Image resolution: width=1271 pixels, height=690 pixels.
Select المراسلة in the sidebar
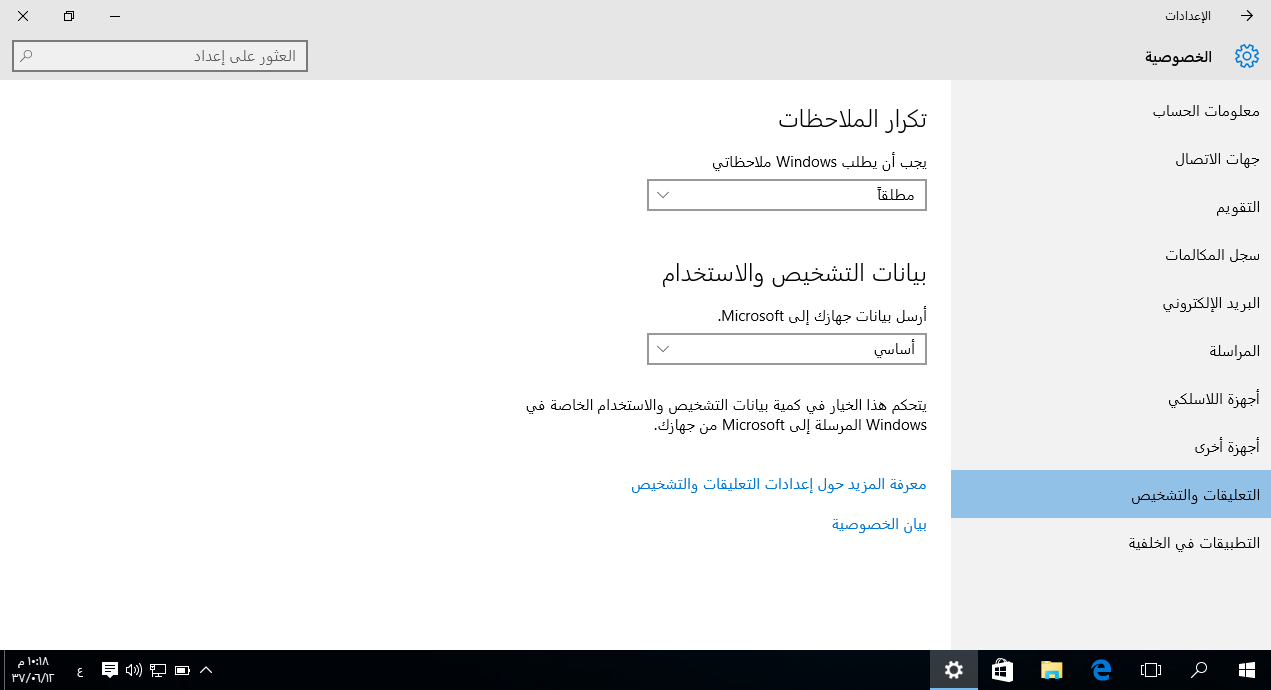coord(1111,351)
